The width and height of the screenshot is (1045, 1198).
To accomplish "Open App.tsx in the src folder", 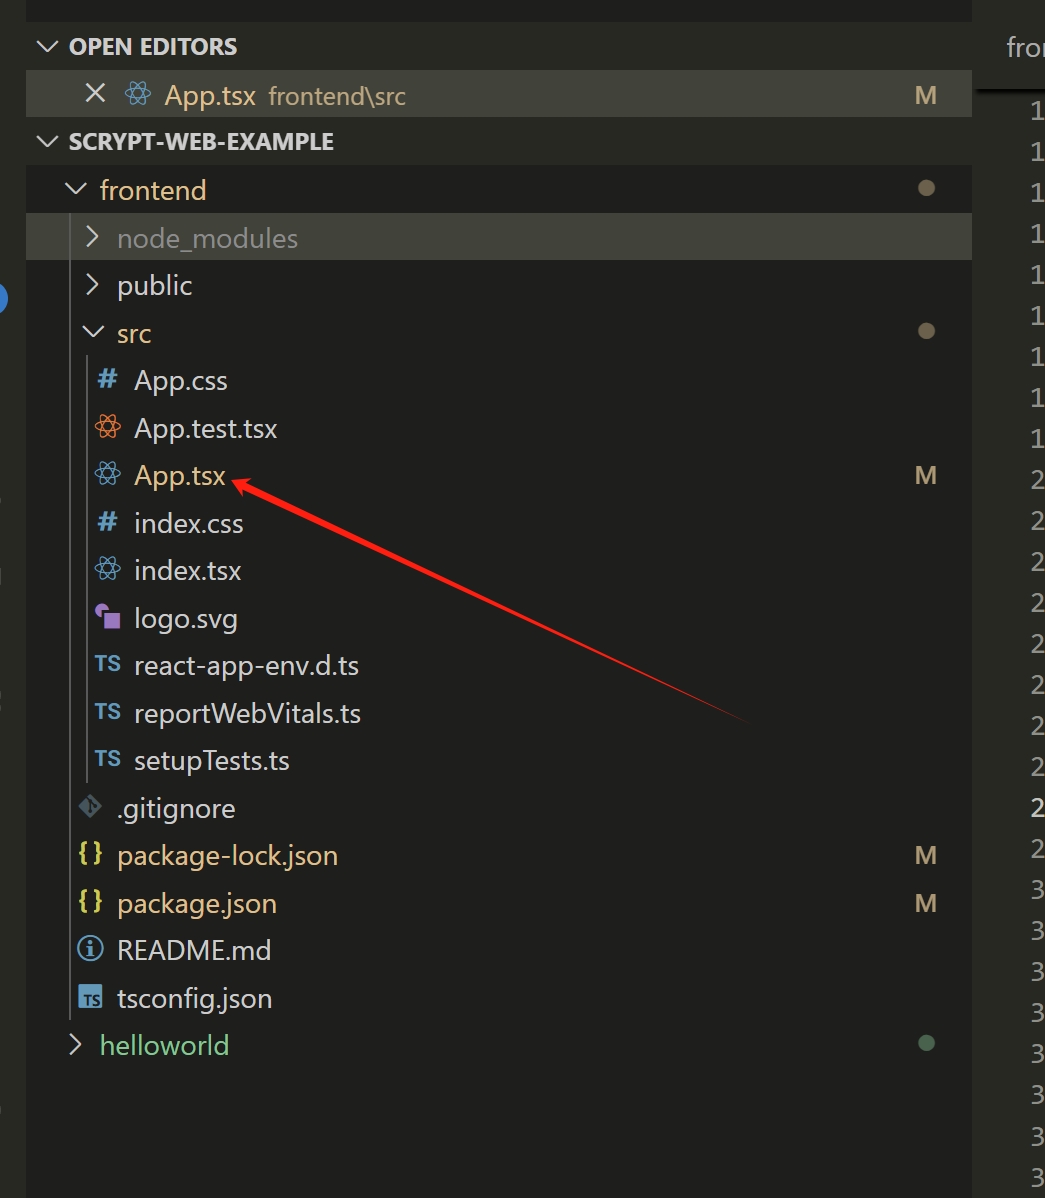I will [x=180, y=476].
